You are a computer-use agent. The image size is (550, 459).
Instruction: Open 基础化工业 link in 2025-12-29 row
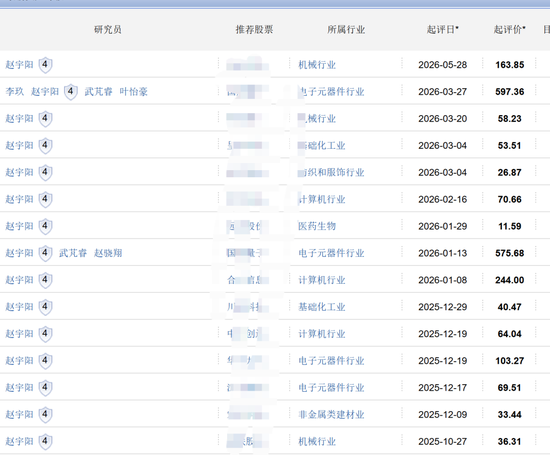pos(322,307)
